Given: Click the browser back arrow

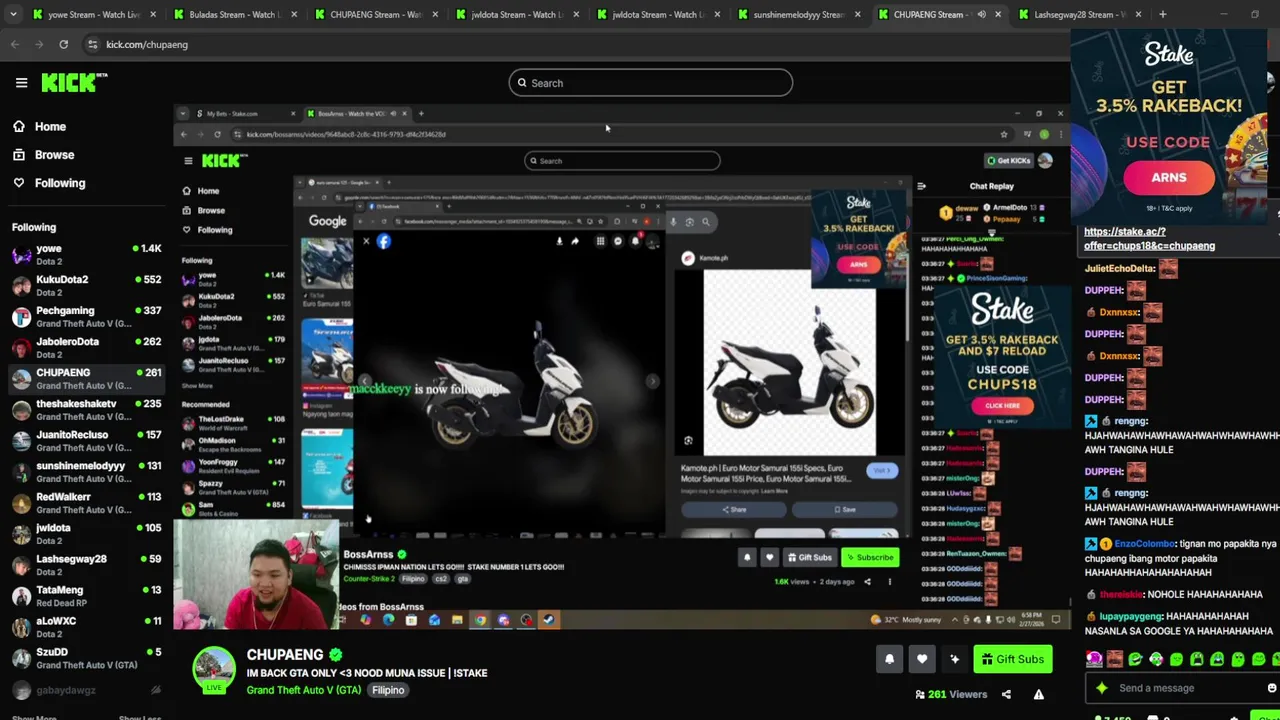Looking at the screenshot, I should tap(15, 44).
